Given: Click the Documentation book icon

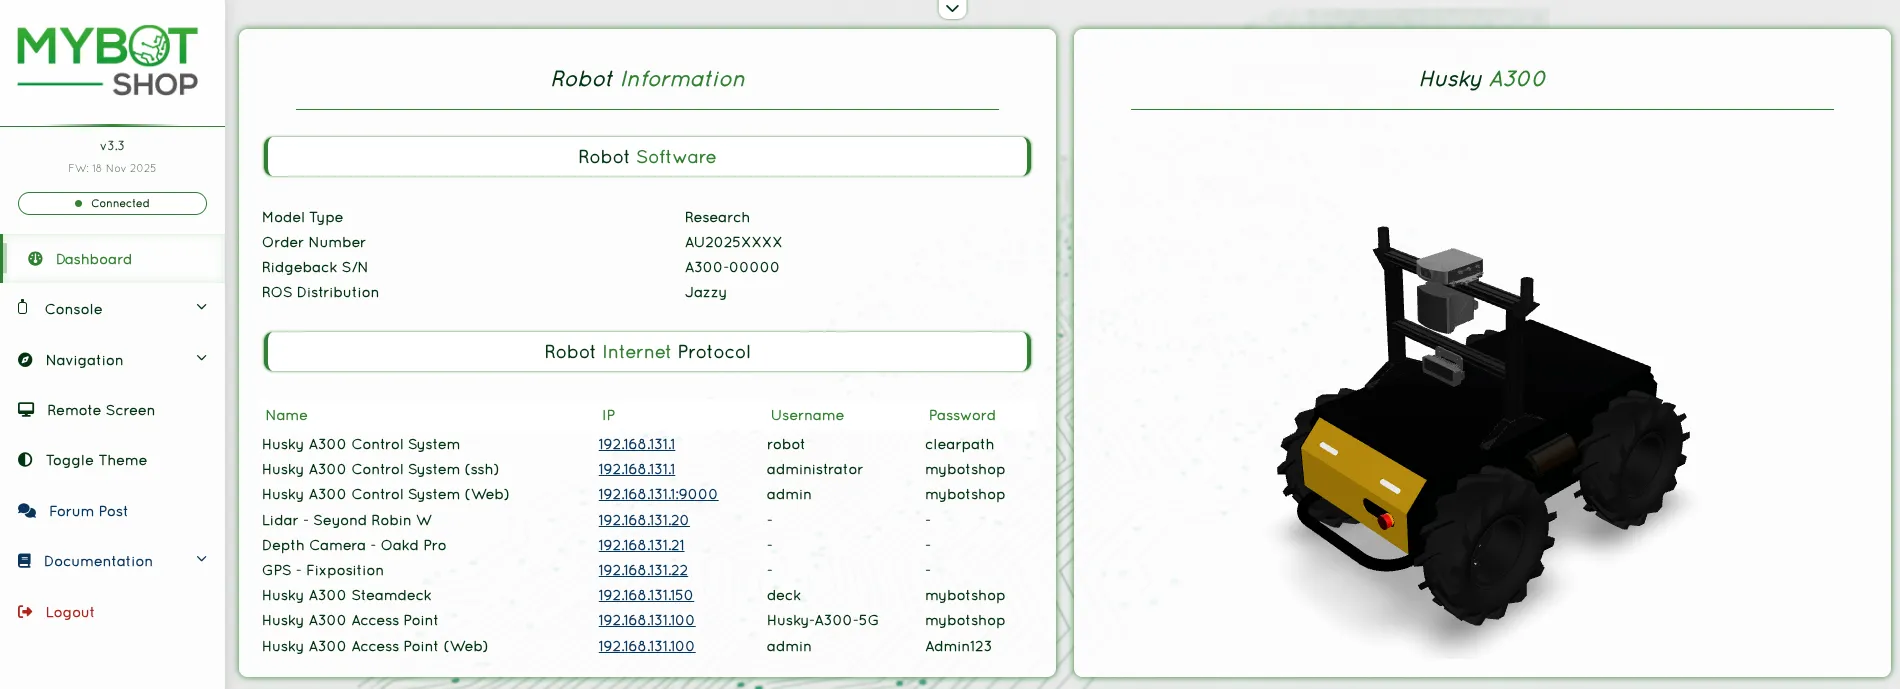Looking at the screenshot, I should [25, 561].
